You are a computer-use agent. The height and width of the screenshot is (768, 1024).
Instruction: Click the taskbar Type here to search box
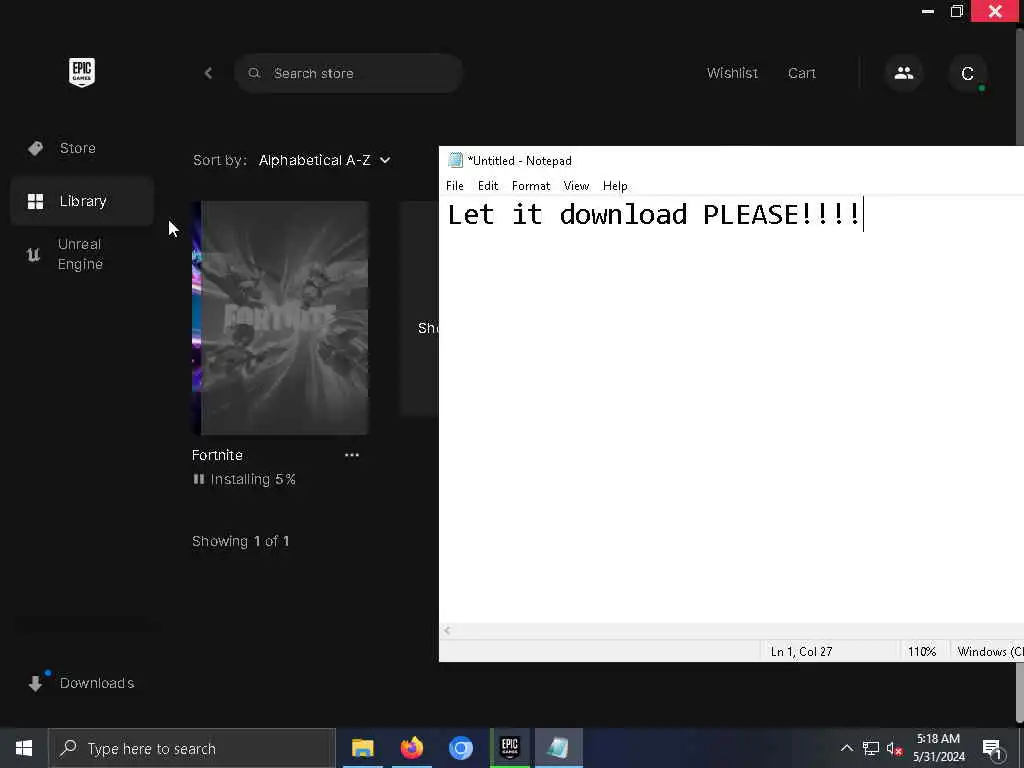192,748
